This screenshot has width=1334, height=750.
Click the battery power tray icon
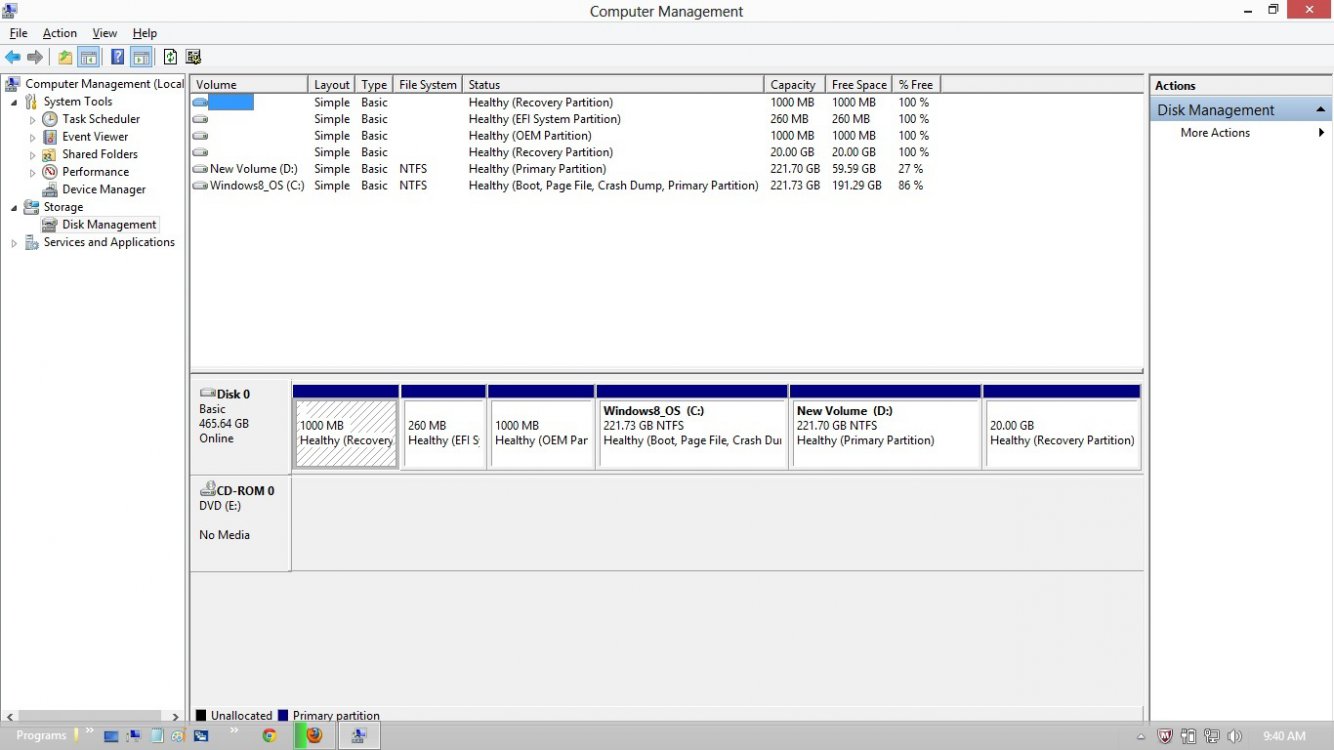pyautogui.click(x=1189, y=736)
